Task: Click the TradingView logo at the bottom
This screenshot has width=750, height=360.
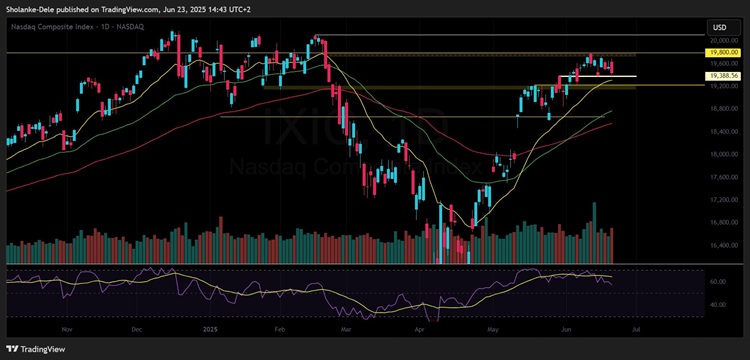Action: click(36, 349)
